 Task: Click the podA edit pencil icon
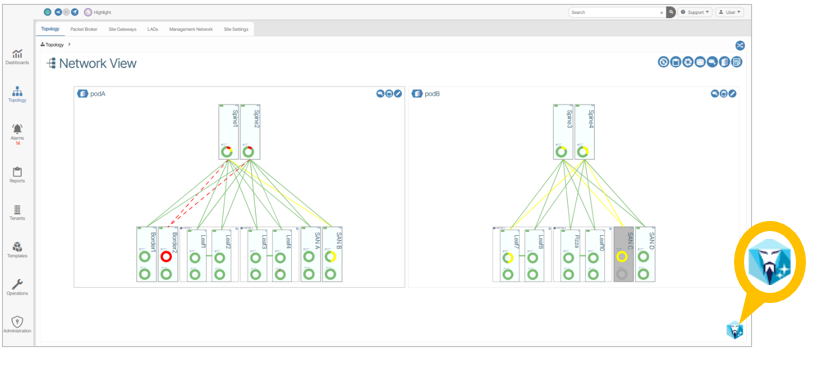point(398,94)
